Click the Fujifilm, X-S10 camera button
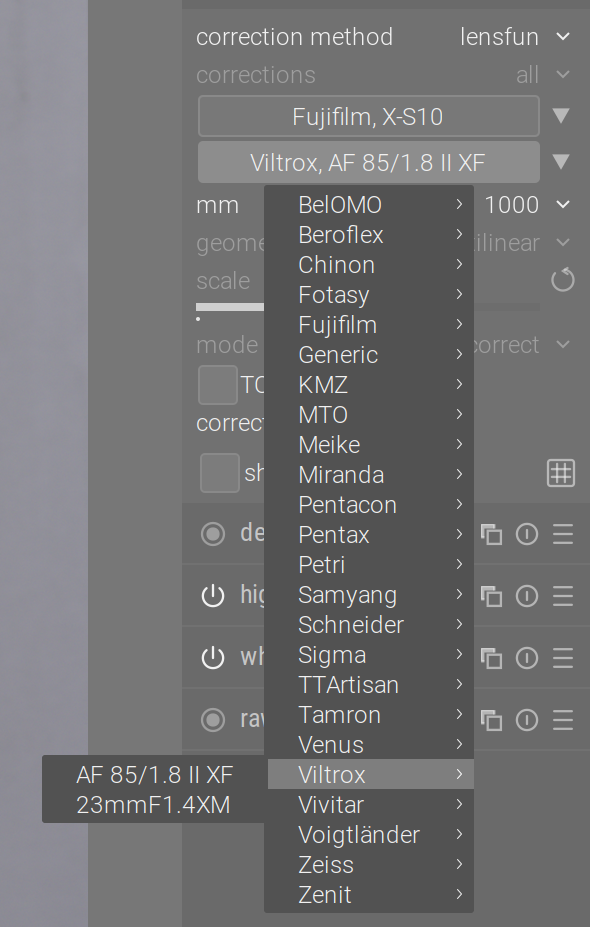The image size is (590, 927). 368,116
